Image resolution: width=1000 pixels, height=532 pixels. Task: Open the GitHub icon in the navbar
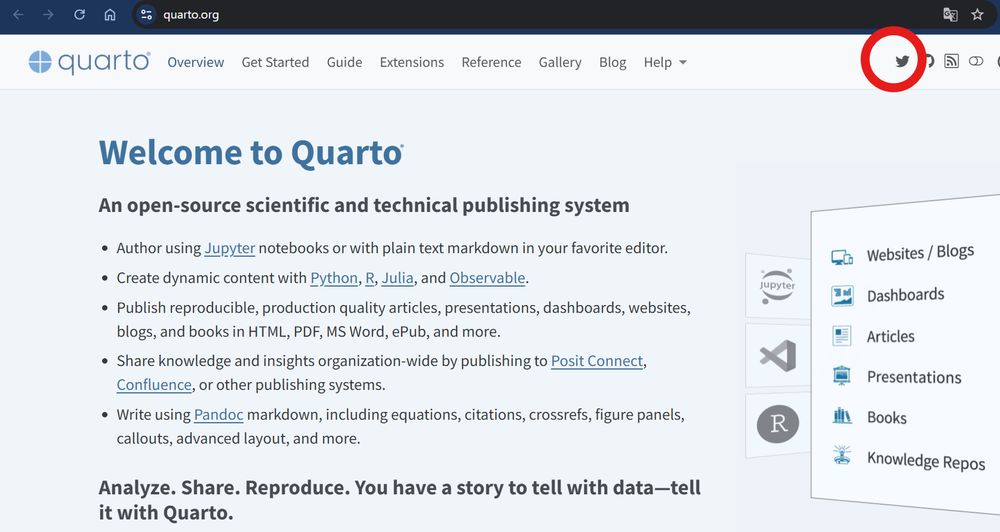[x=929, y=61]
